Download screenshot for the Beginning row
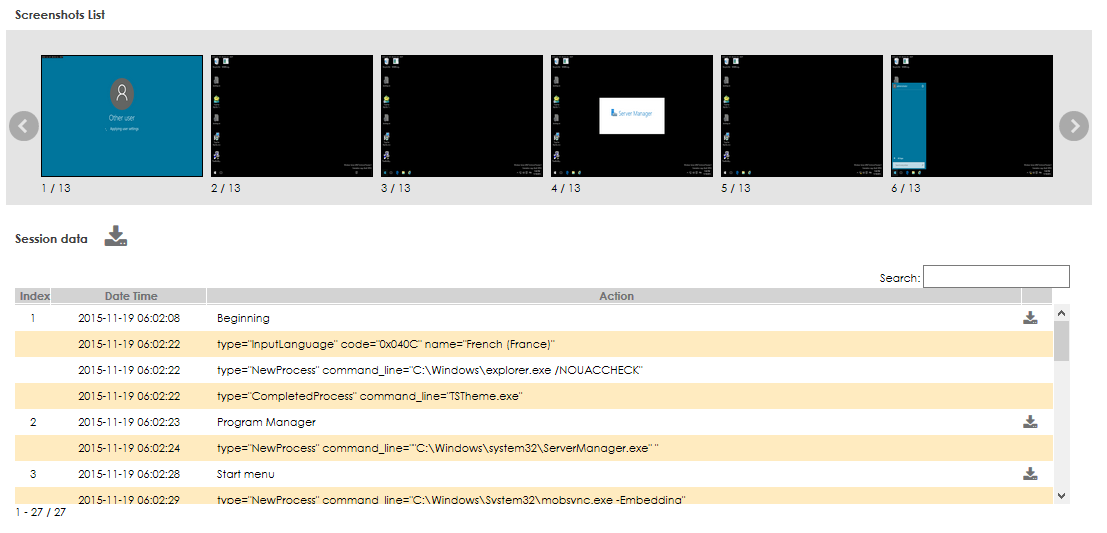This screenshot has width=1107, height=533. click(x=1030, y=318)
